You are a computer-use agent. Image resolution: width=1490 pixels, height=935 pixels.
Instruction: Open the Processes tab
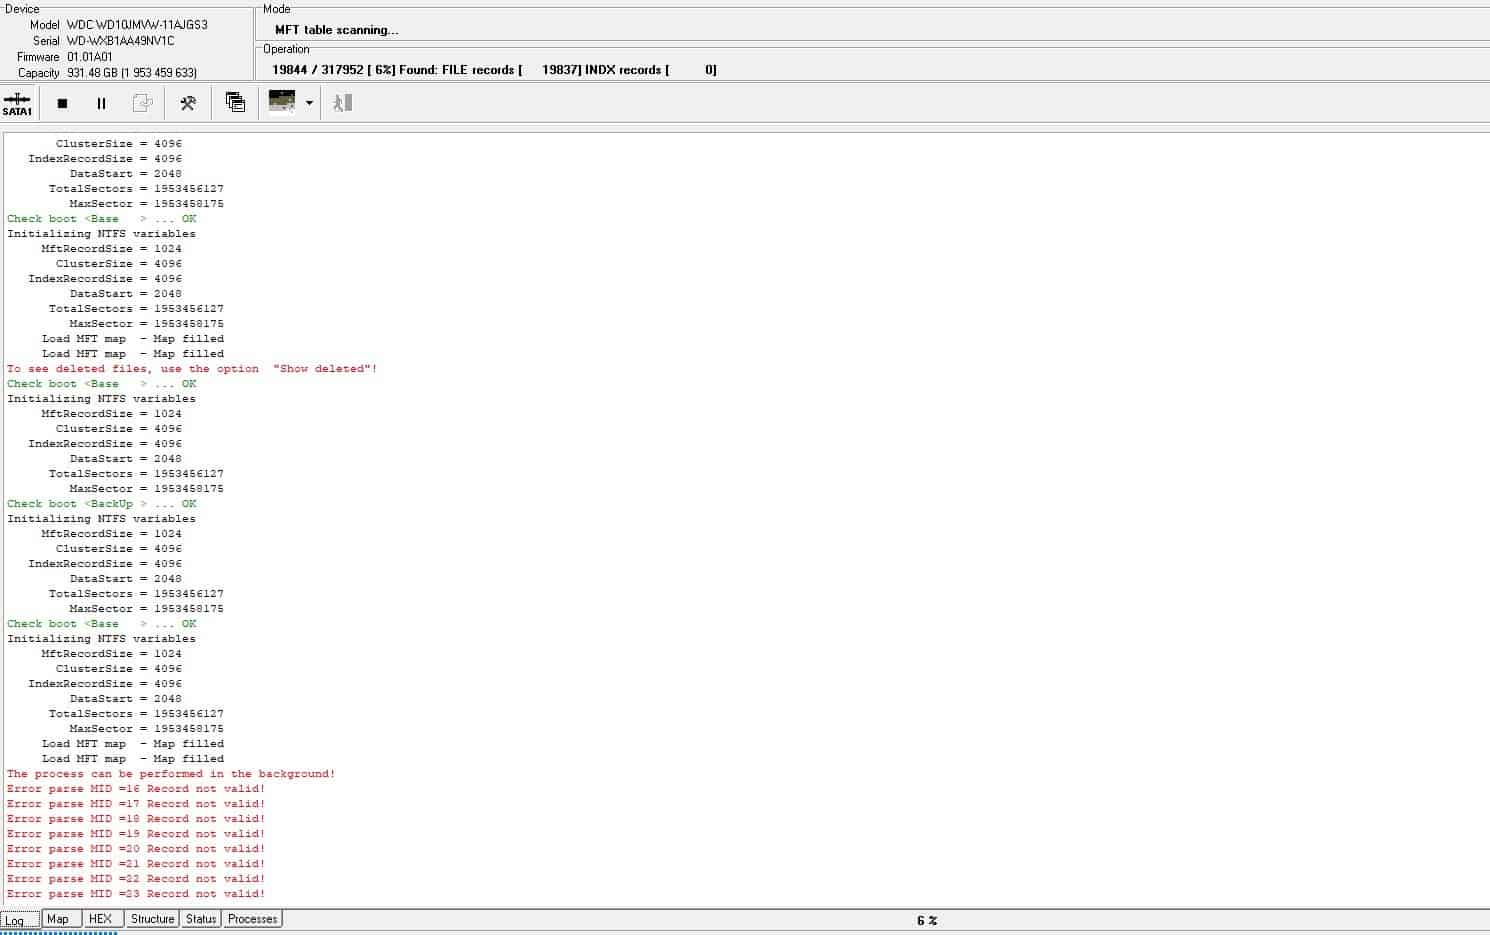(x=253, y=919)
